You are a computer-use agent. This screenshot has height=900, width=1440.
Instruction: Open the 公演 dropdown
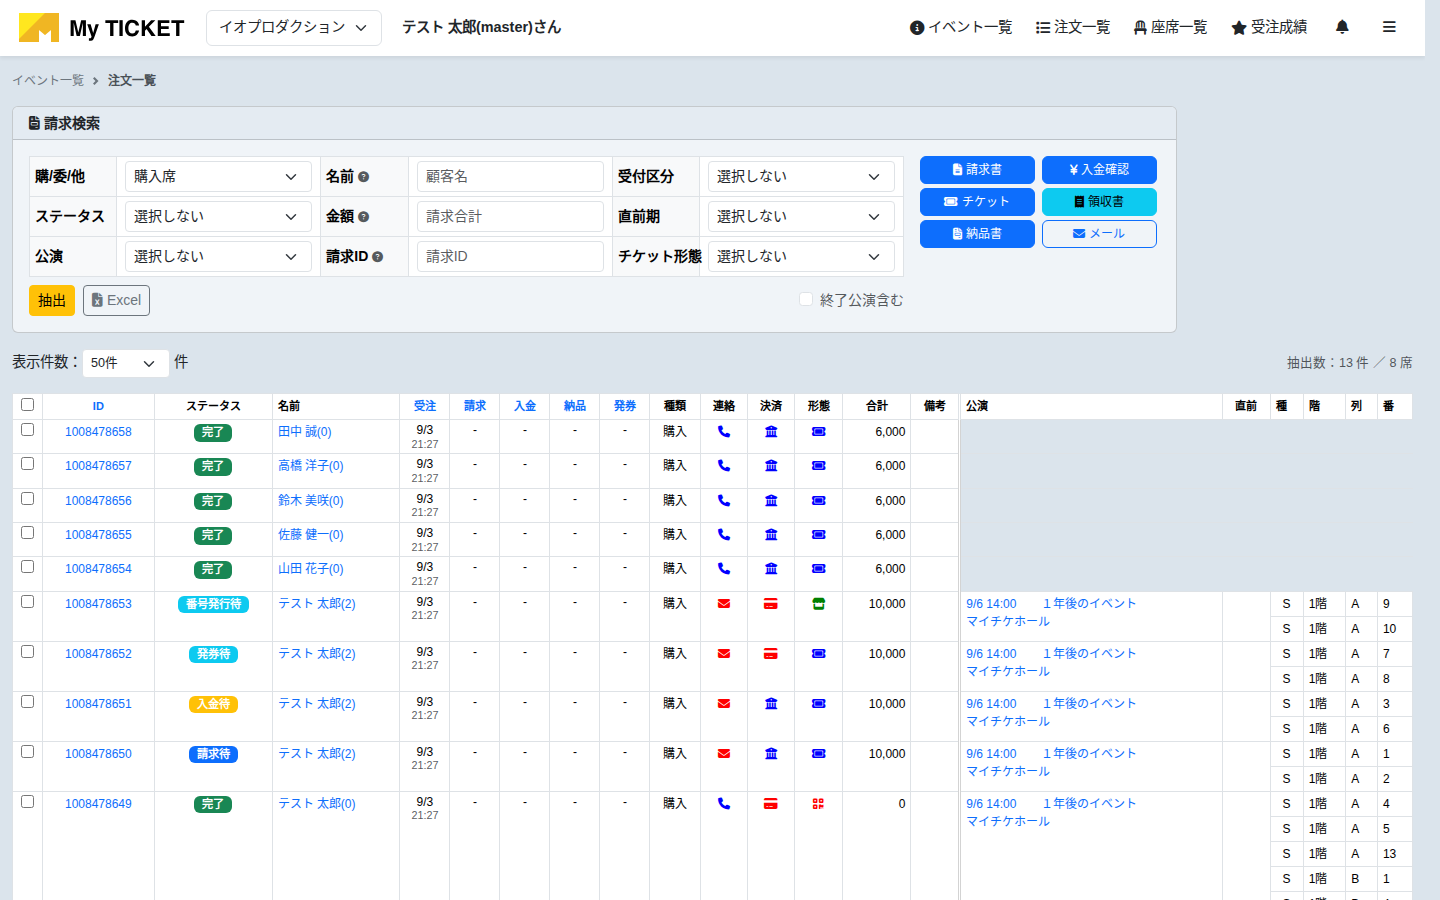(217, 256)
